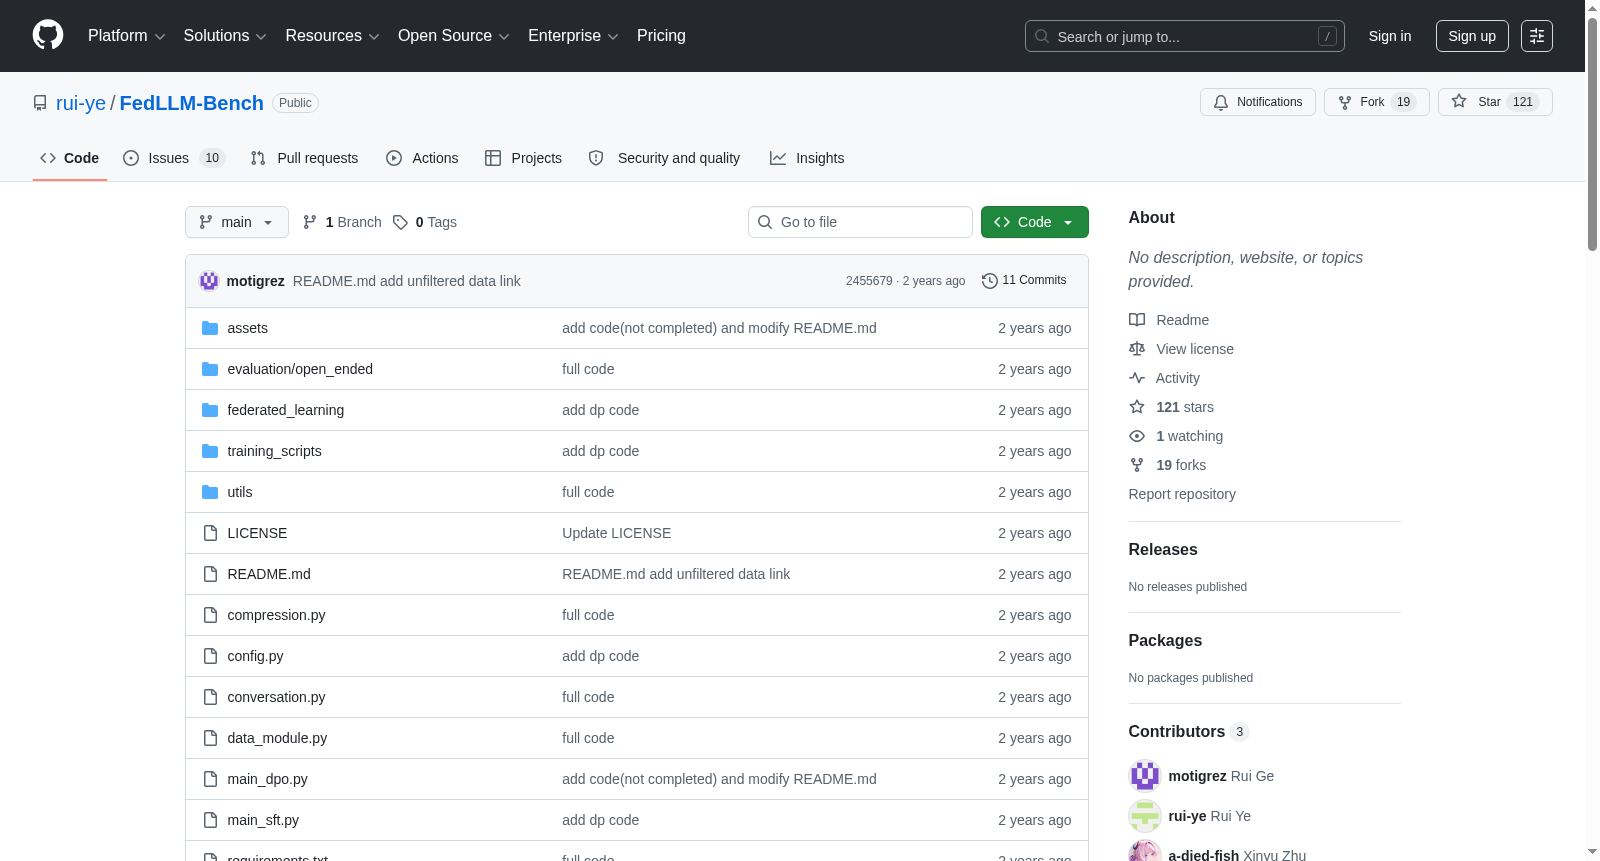This screenshot has height=861, width=1600.
Task: Click the assets folder icon
Action: 210,328
